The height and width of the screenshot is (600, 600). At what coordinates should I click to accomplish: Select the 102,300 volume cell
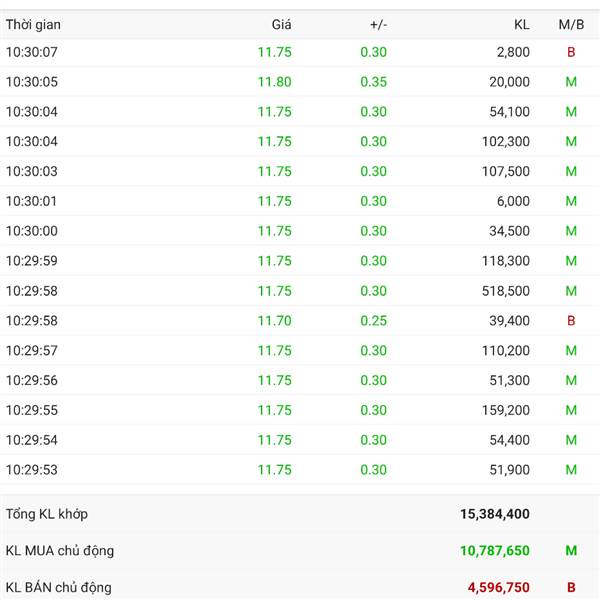click(x=505, y=142)
